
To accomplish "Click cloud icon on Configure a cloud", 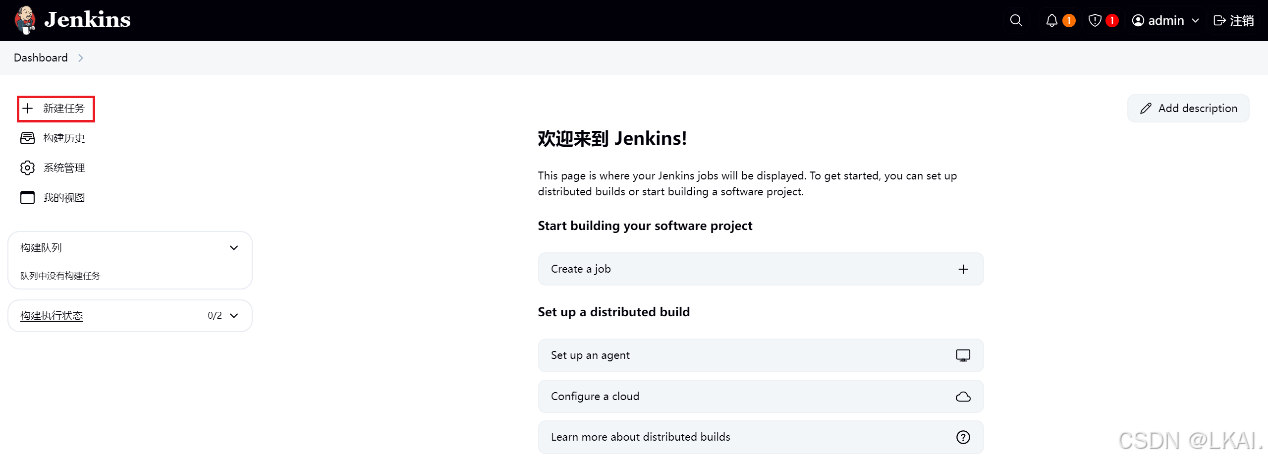I will click(963, 396).
